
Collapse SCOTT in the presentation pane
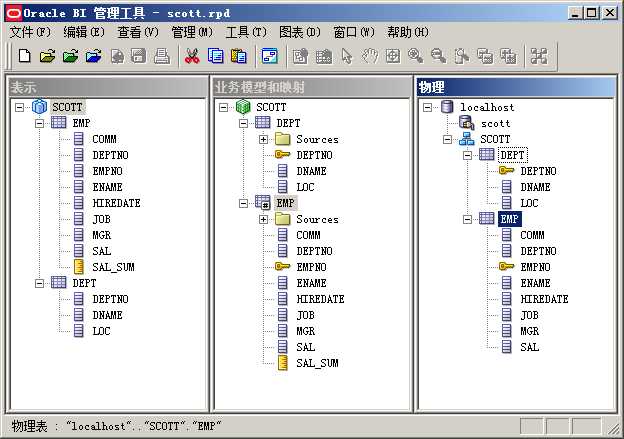click(19, 107)
